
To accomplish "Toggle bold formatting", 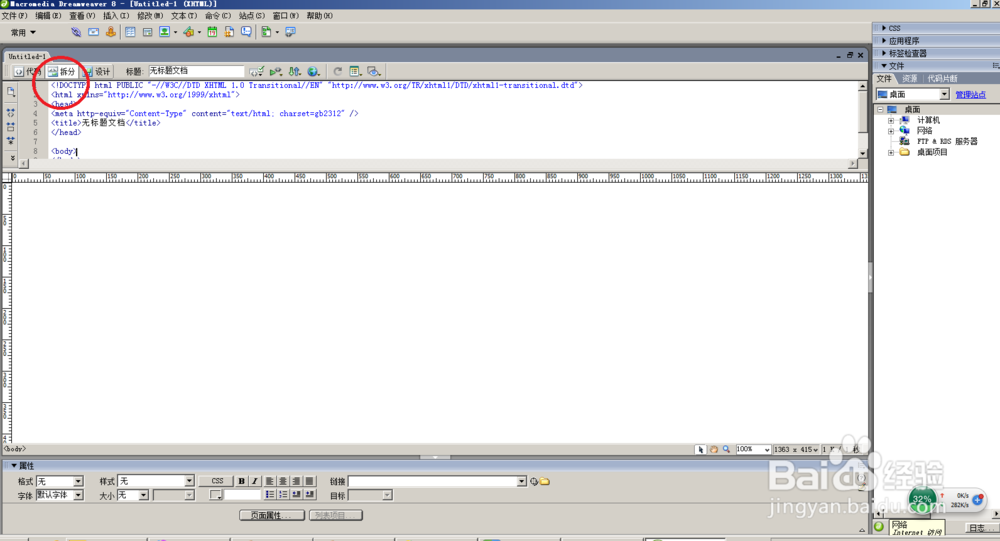I will click(241, 481).
